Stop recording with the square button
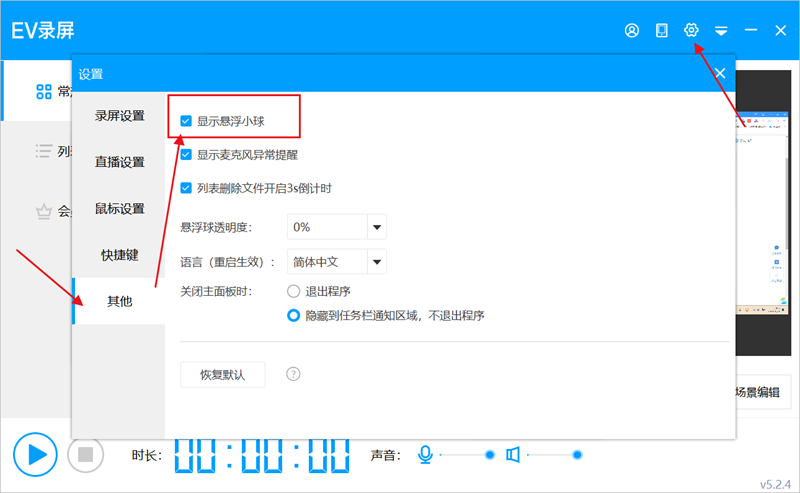The image size is (800, 493). point(85,454)
